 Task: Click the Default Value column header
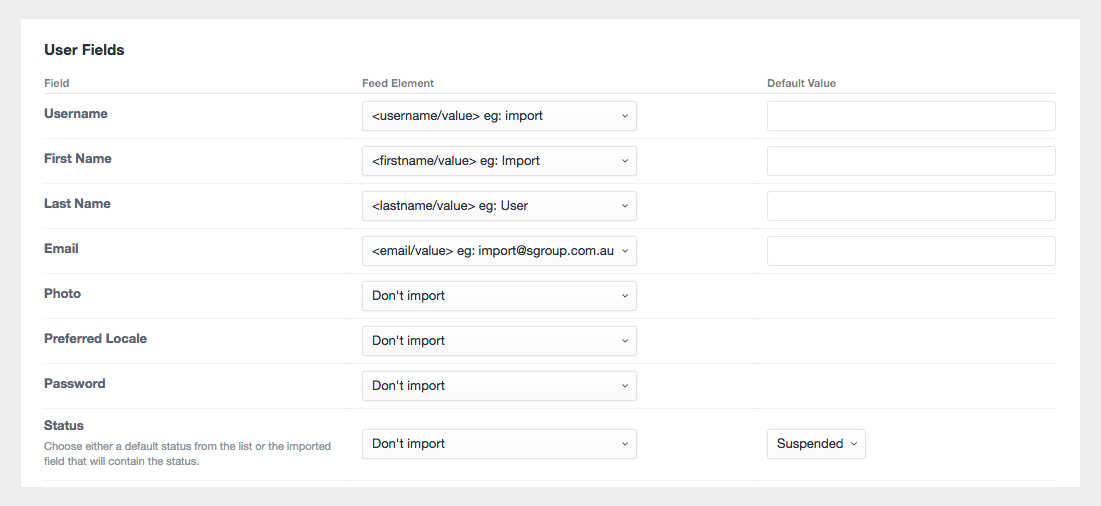point(801,83)
